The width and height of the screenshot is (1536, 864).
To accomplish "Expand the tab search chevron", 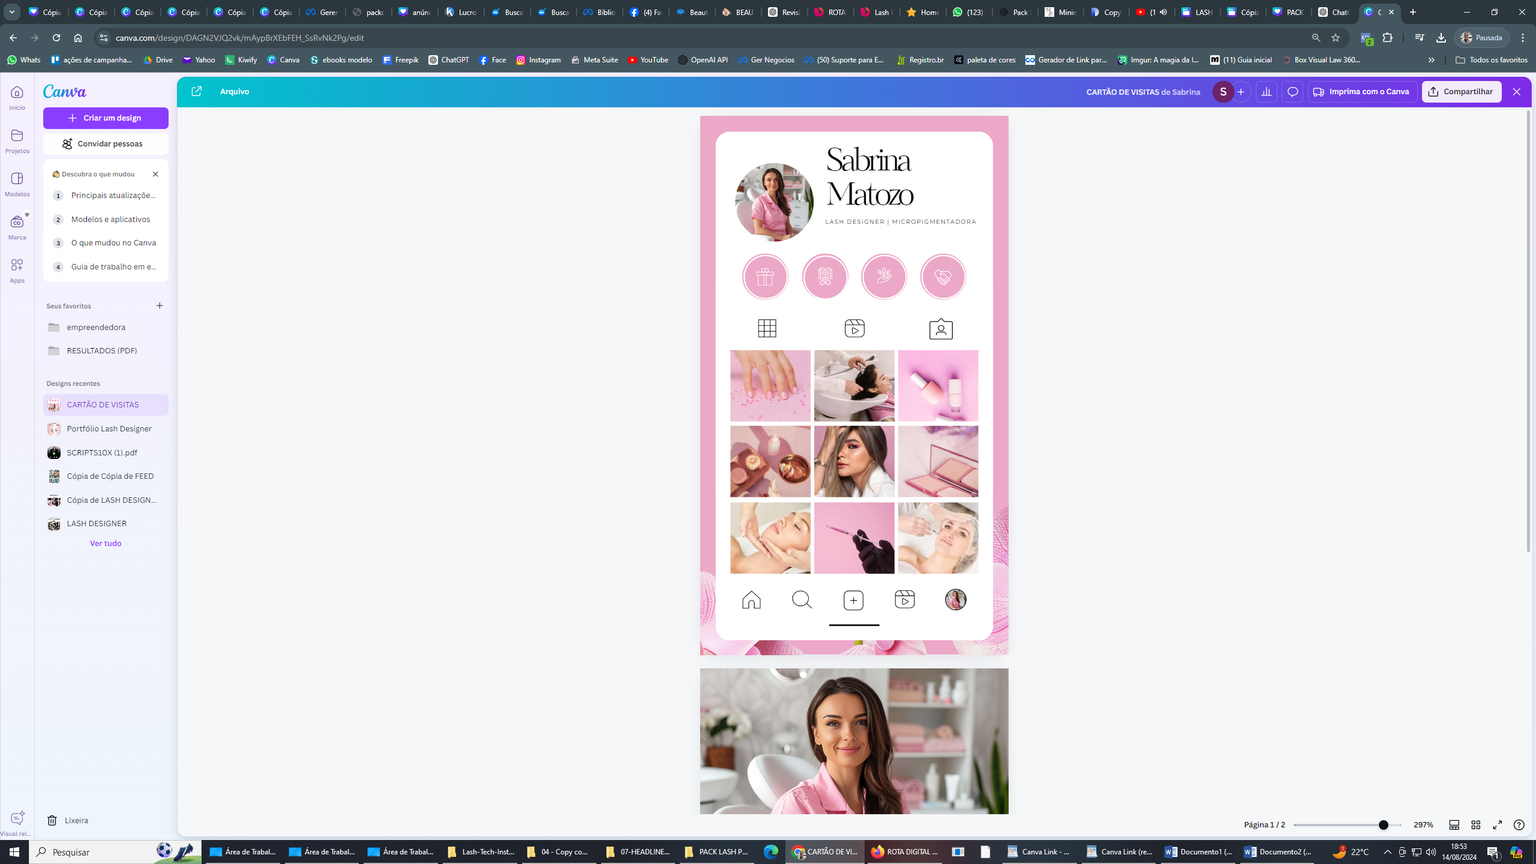I will [12, 12].
